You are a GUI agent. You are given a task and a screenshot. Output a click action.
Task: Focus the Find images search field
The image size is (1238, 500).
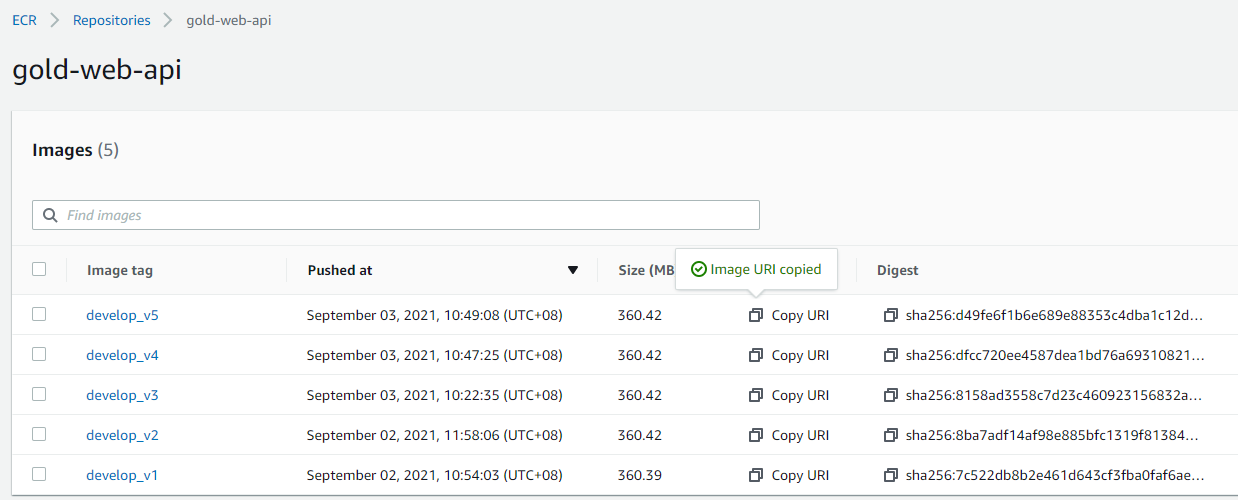point(410,215)
